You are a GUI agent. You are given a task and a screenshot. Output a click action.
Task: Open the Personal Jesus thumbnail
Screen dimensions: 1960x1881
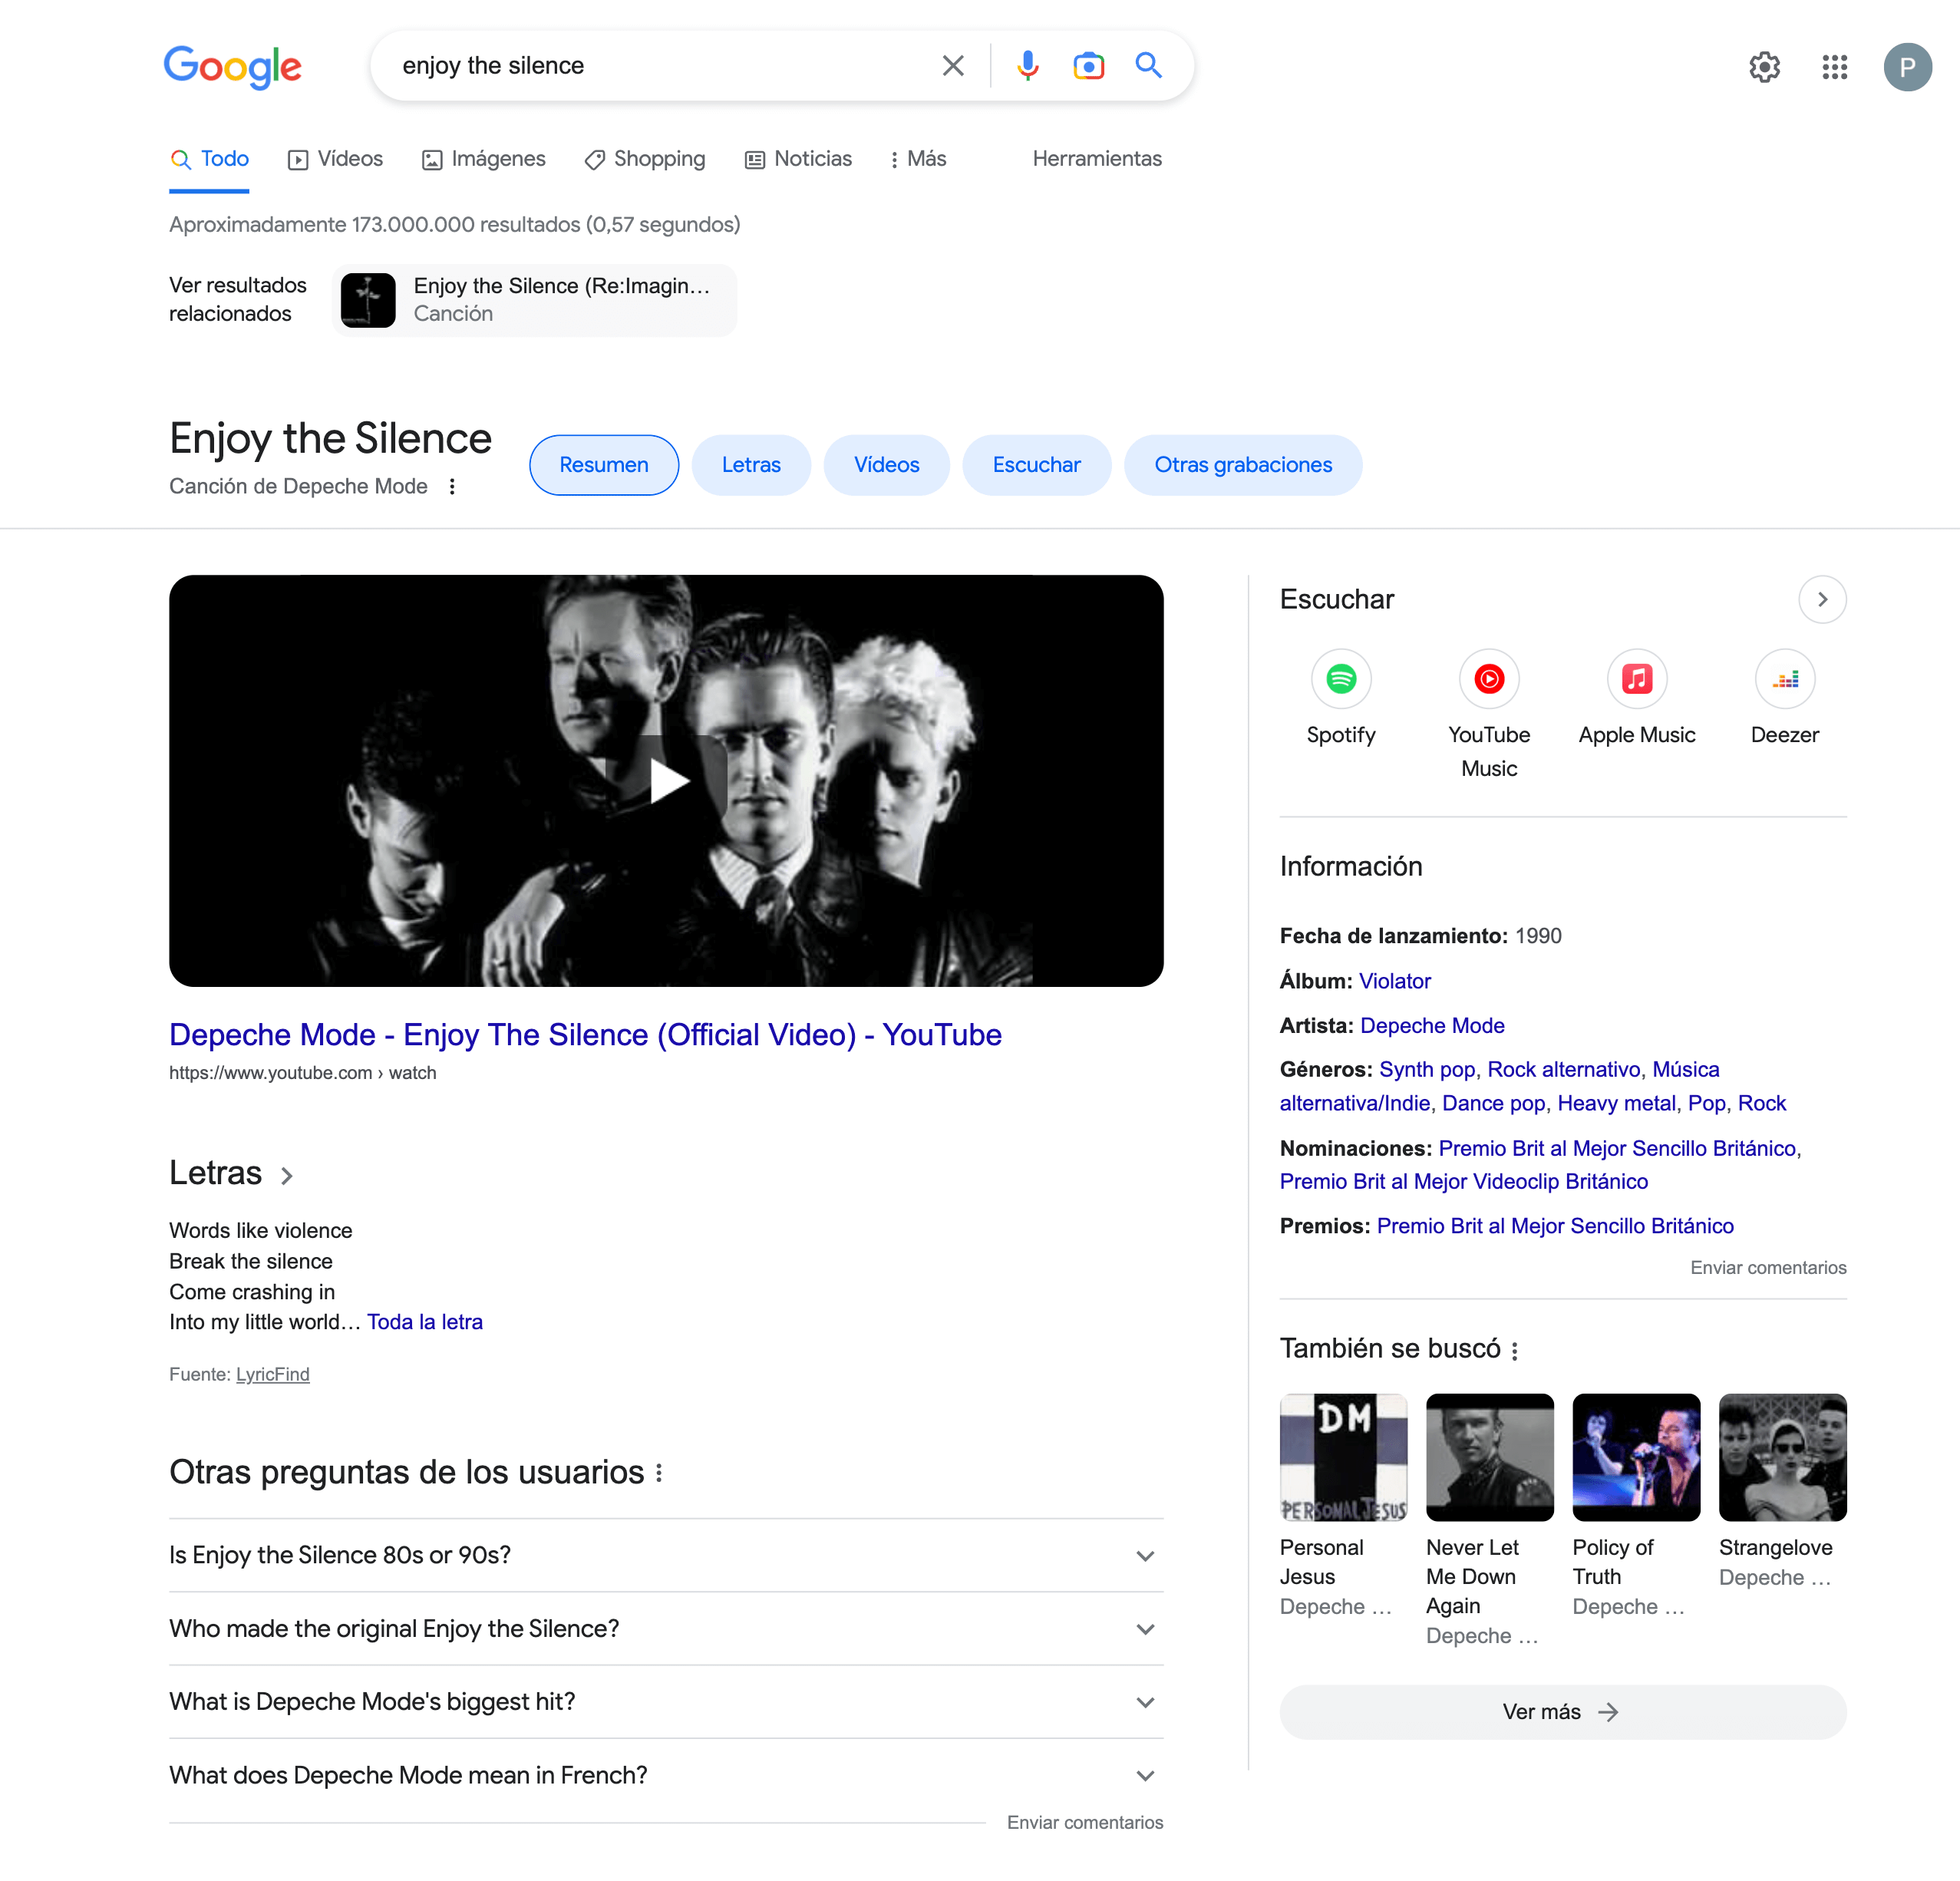coord(1343,1457)
